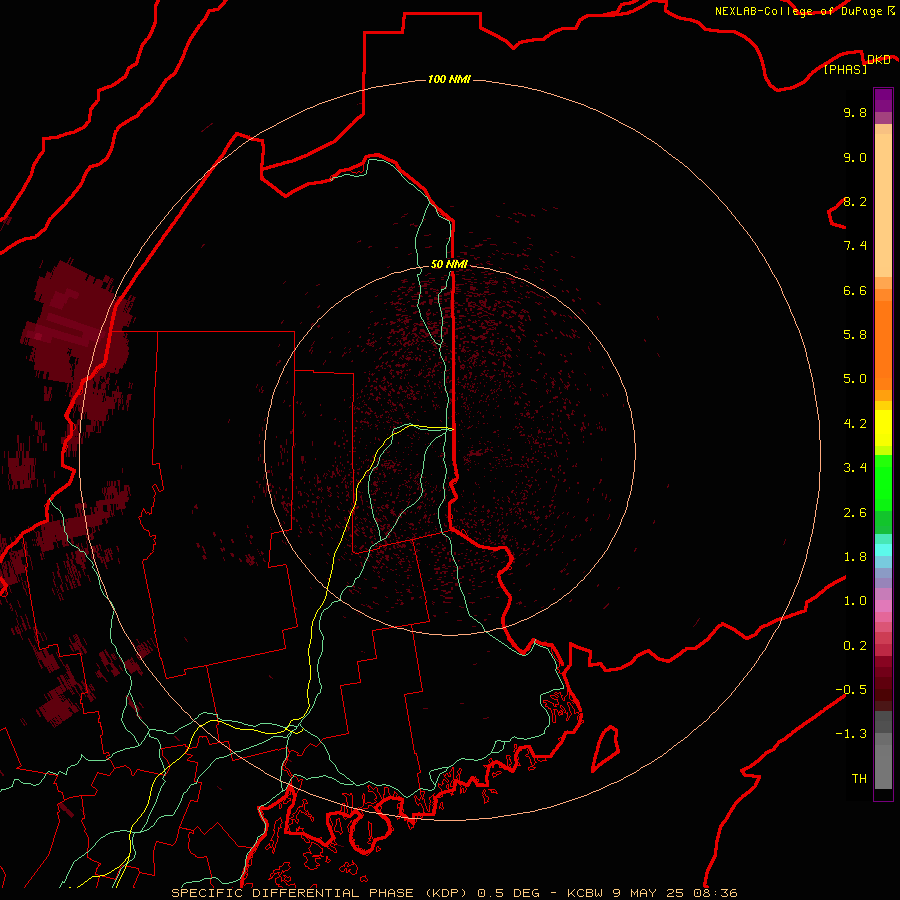Pick the cyan color bar segment
Viewport: 900px width, 900px height.
click(x=883, y=550)
